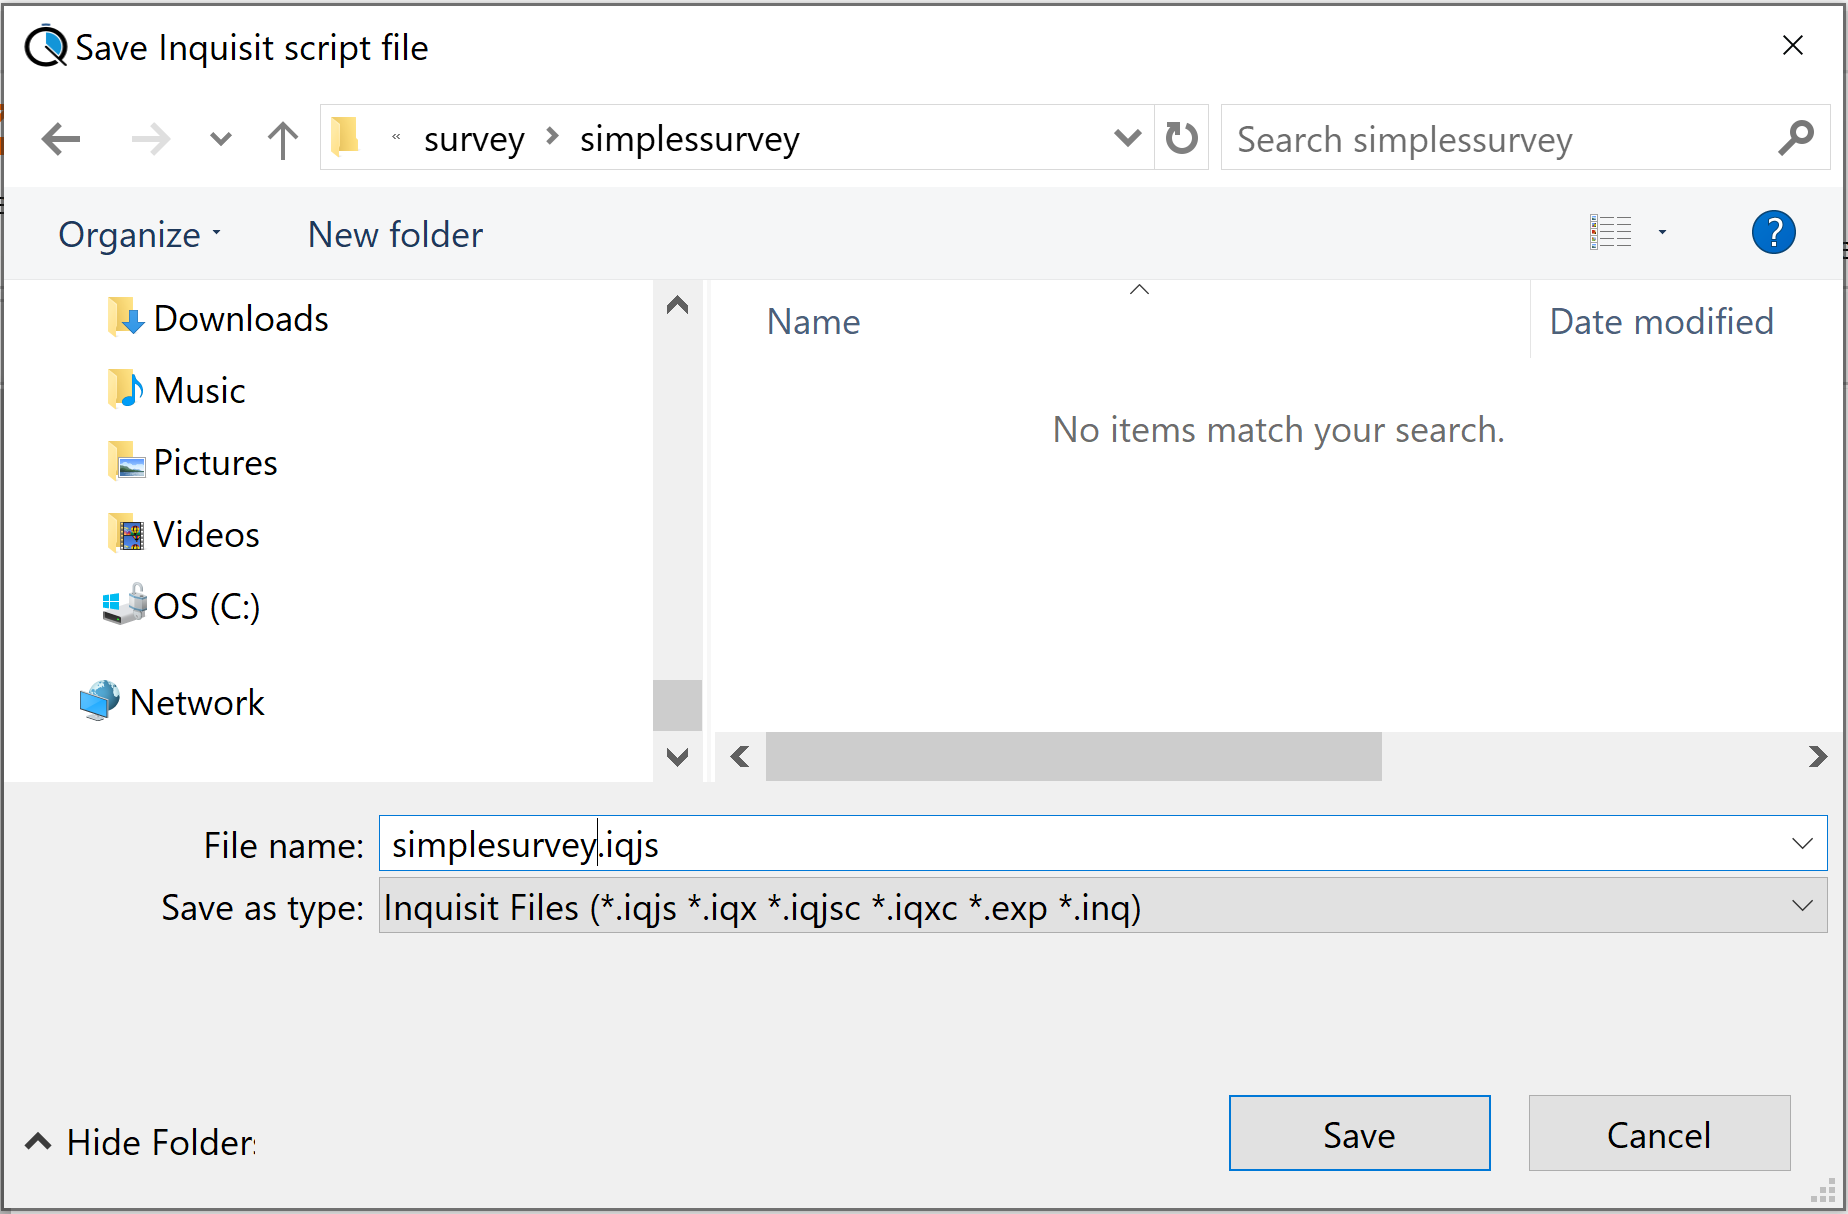Click the Back navigation arrow
This screenshot has height=1214, width=1848.
point(61,139)
